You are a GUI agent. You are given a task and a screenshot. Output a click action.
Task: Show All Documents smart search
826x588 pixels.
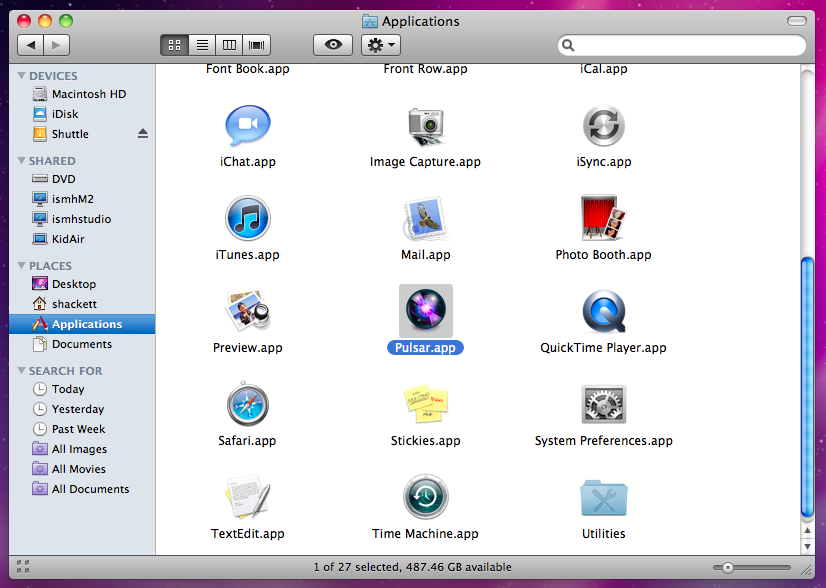pos(82,489)
